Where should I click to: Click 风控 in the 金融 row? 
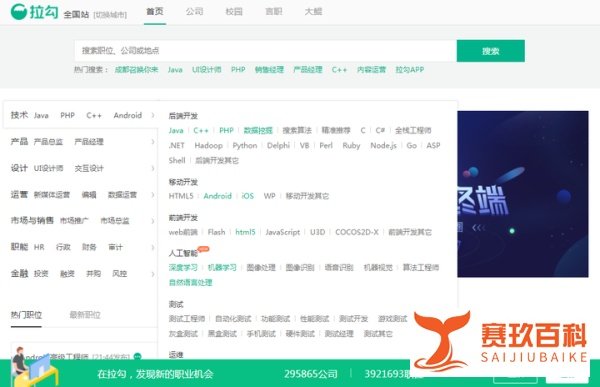click(119, 274)
